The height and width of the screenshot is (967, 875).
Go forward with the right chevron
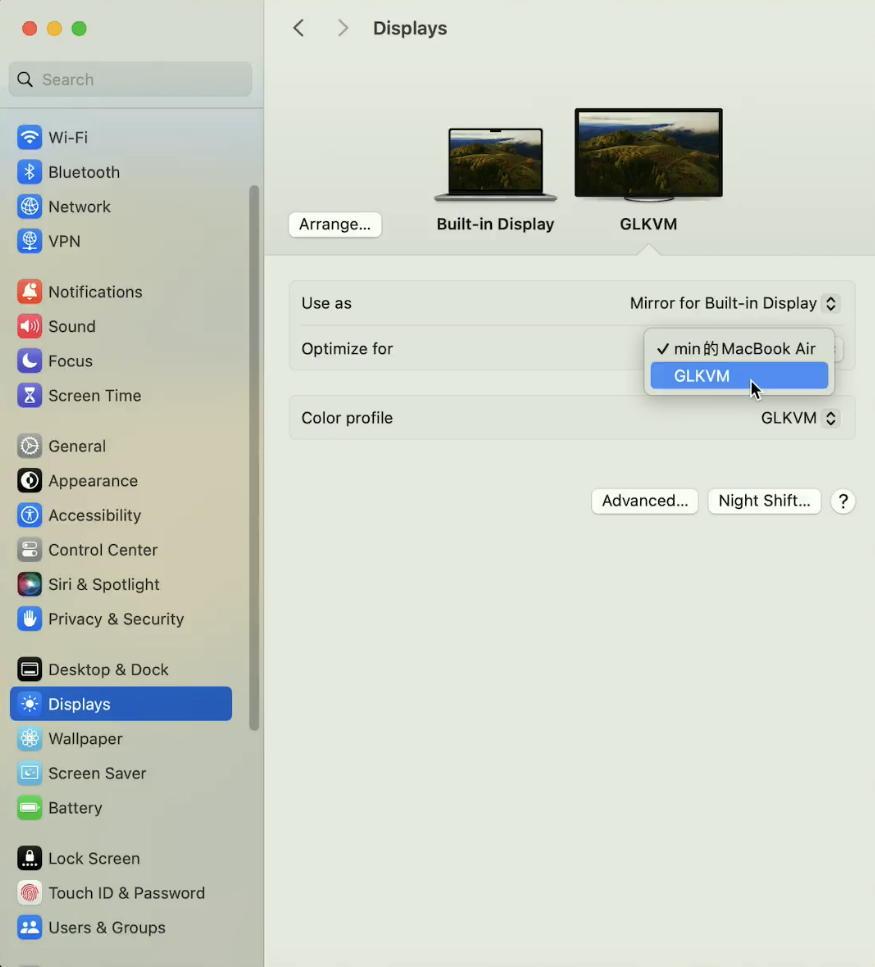point(343,28)
